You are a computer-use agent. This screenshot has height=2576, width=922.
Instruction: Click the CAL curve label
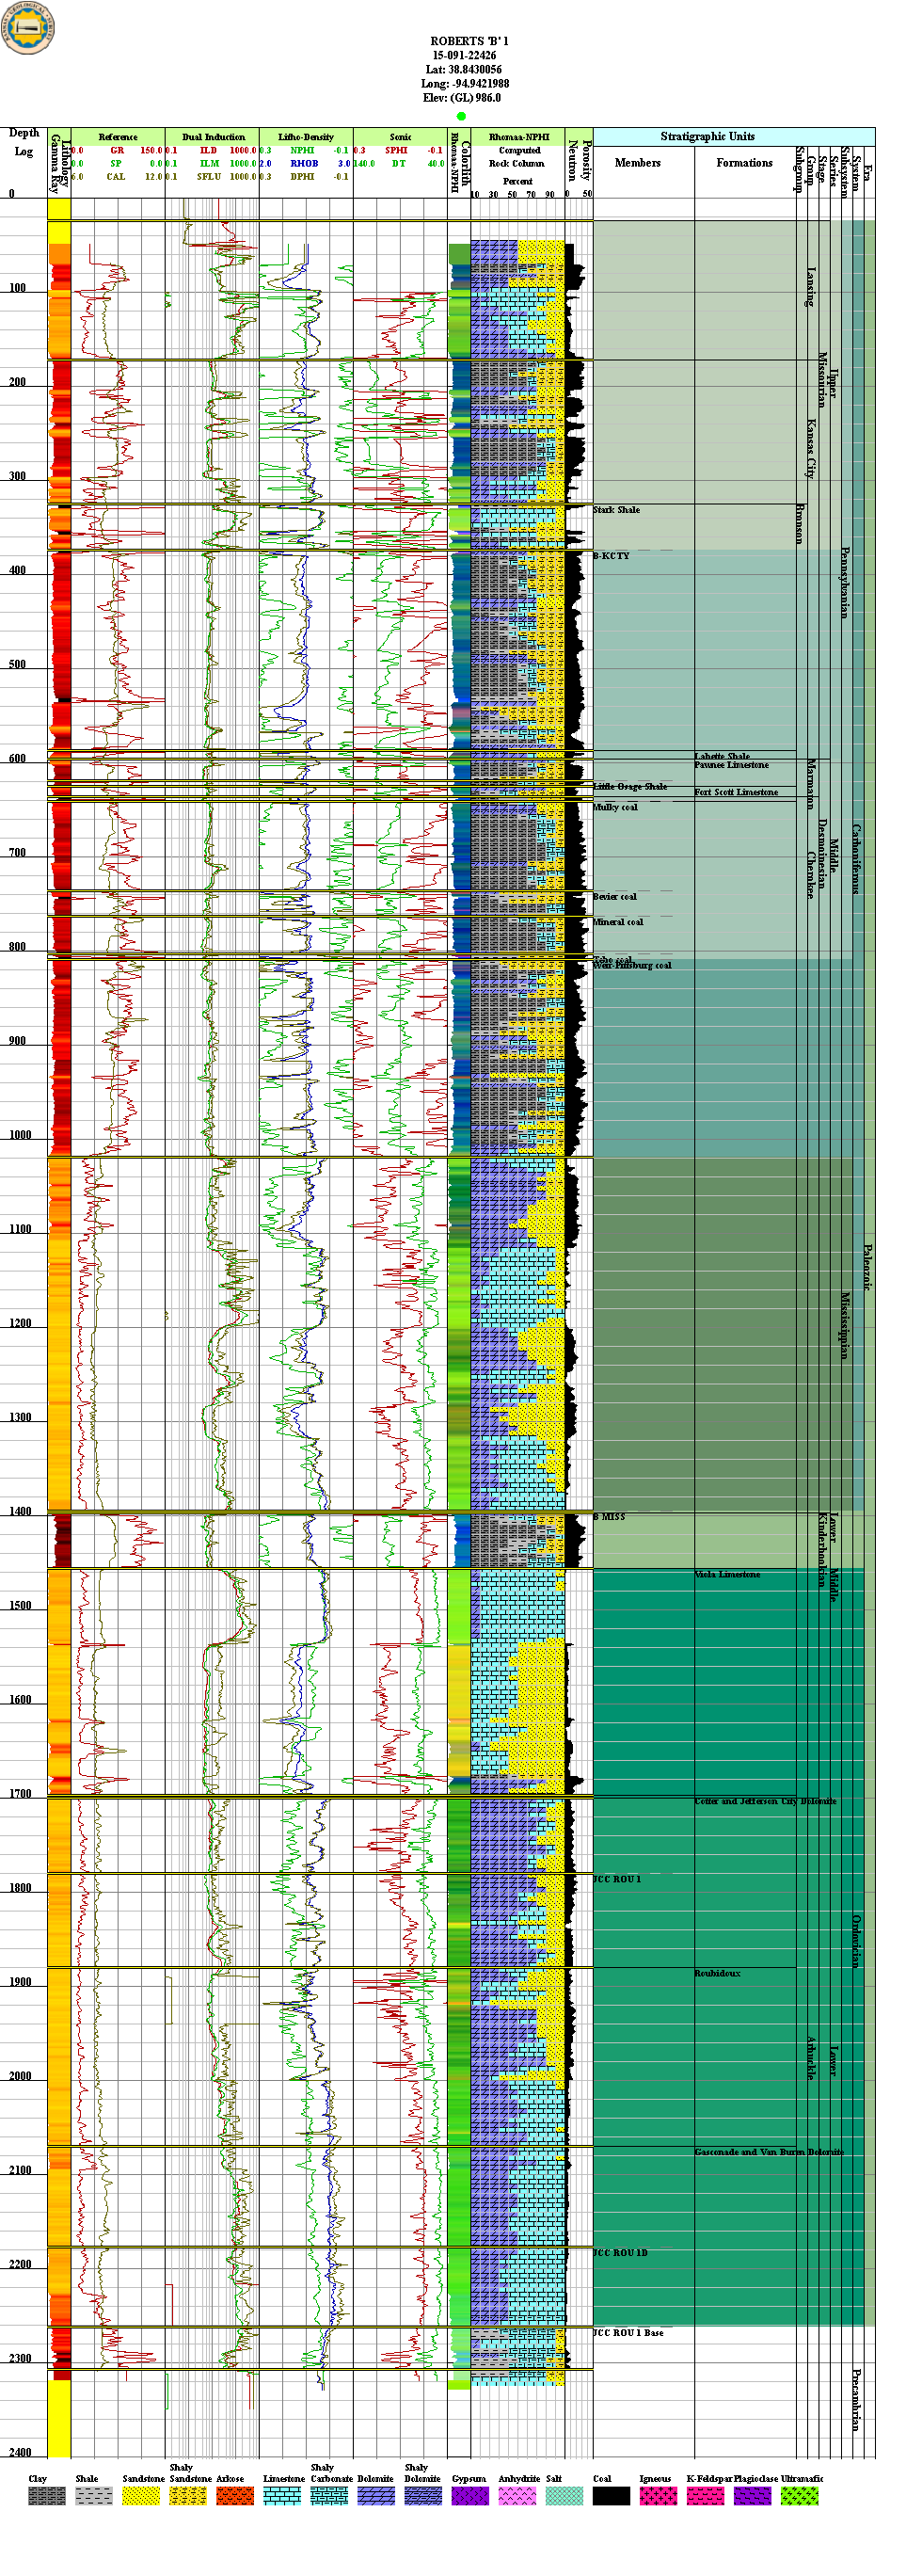[116, 177]
